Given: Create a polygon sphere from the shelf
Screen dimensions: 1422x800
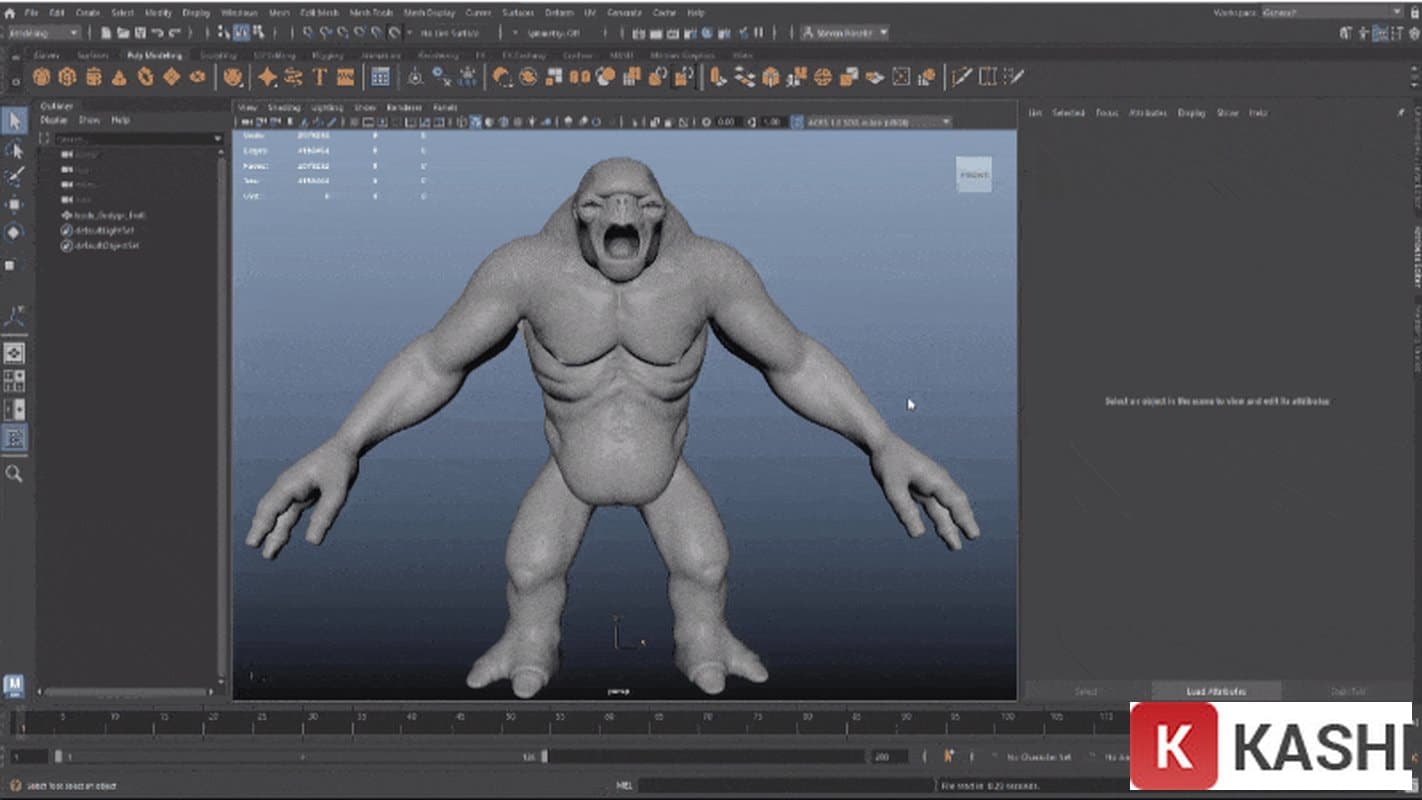Looking at the screenshot, I should pyautogui.click(x=40, y=76).
